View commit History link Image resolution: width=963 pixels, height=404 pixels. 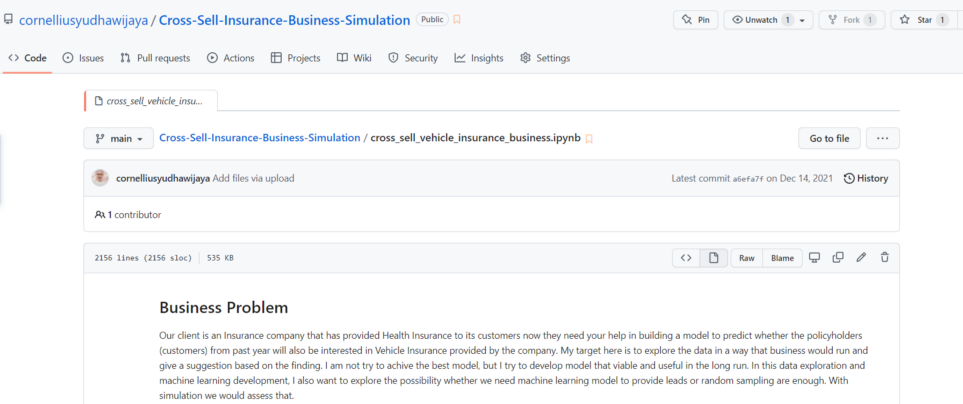point(865,178)
